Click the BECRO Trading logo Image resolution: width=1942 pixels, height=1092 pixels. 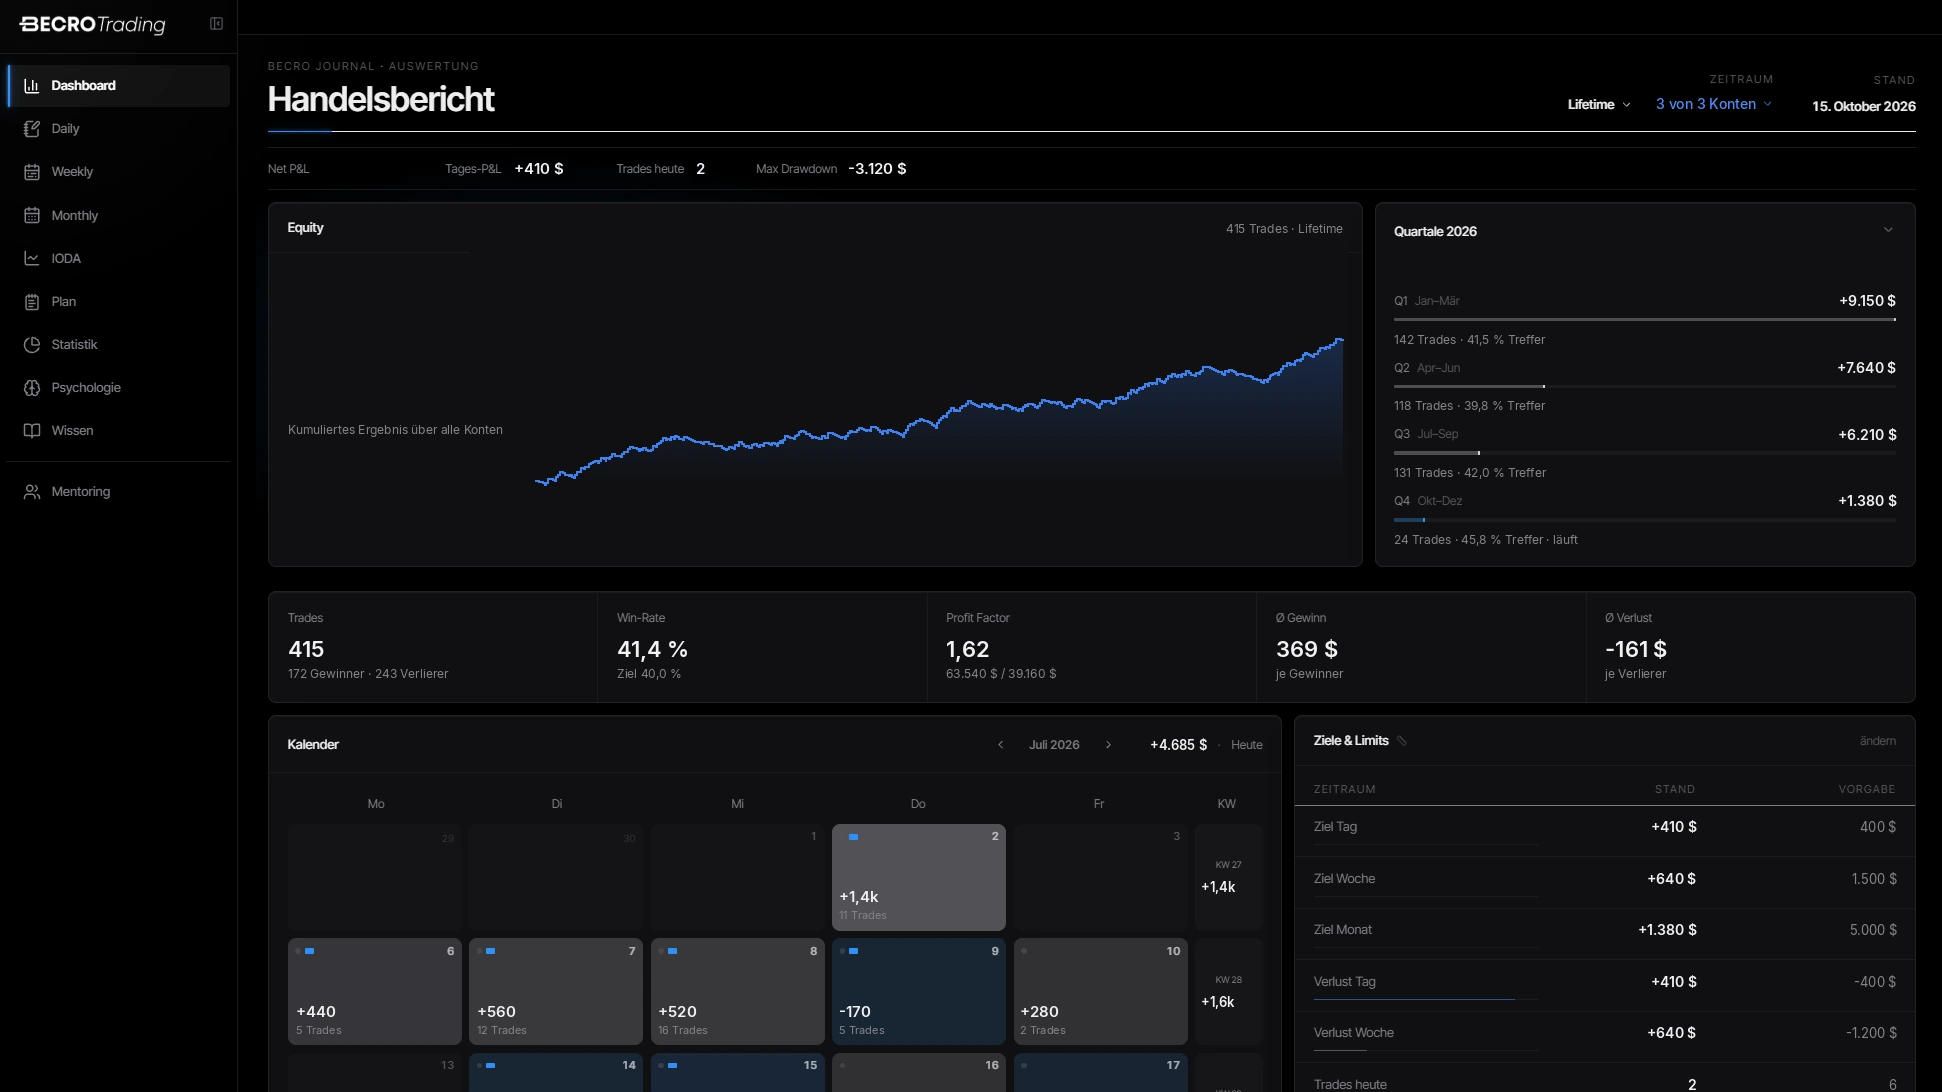[93, 24]
